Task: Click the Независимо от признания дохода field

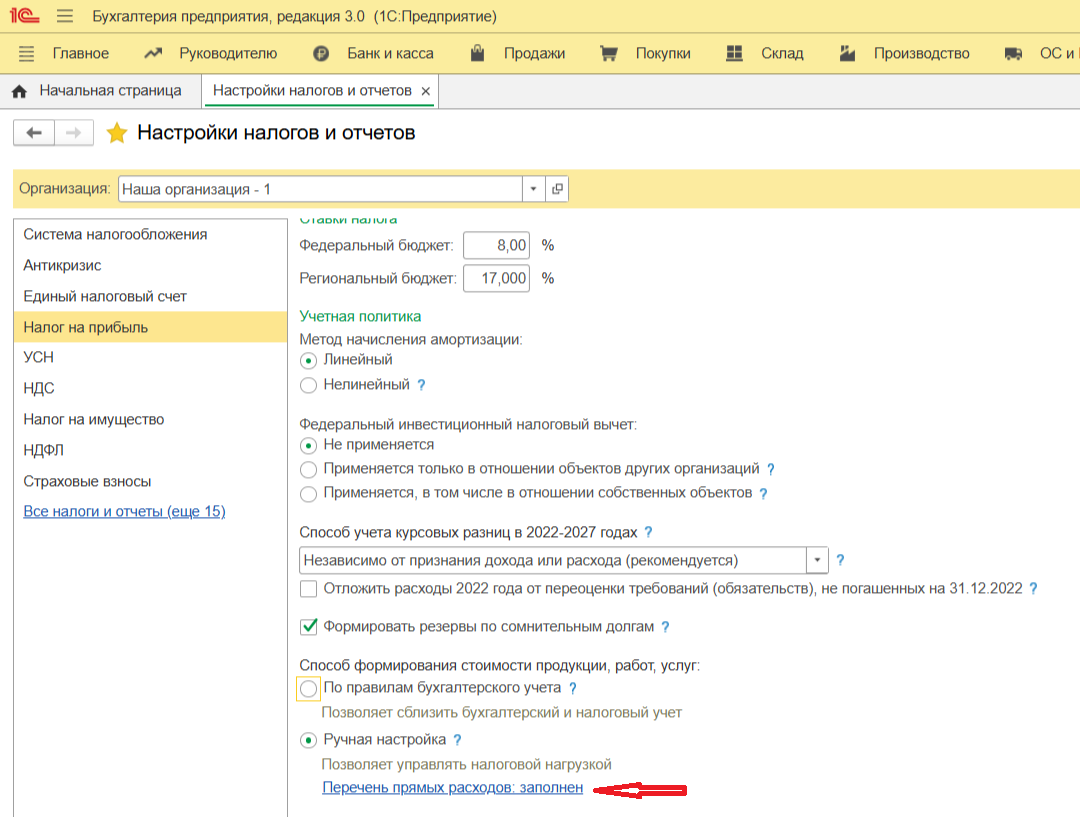Action: tap(553, 560)
